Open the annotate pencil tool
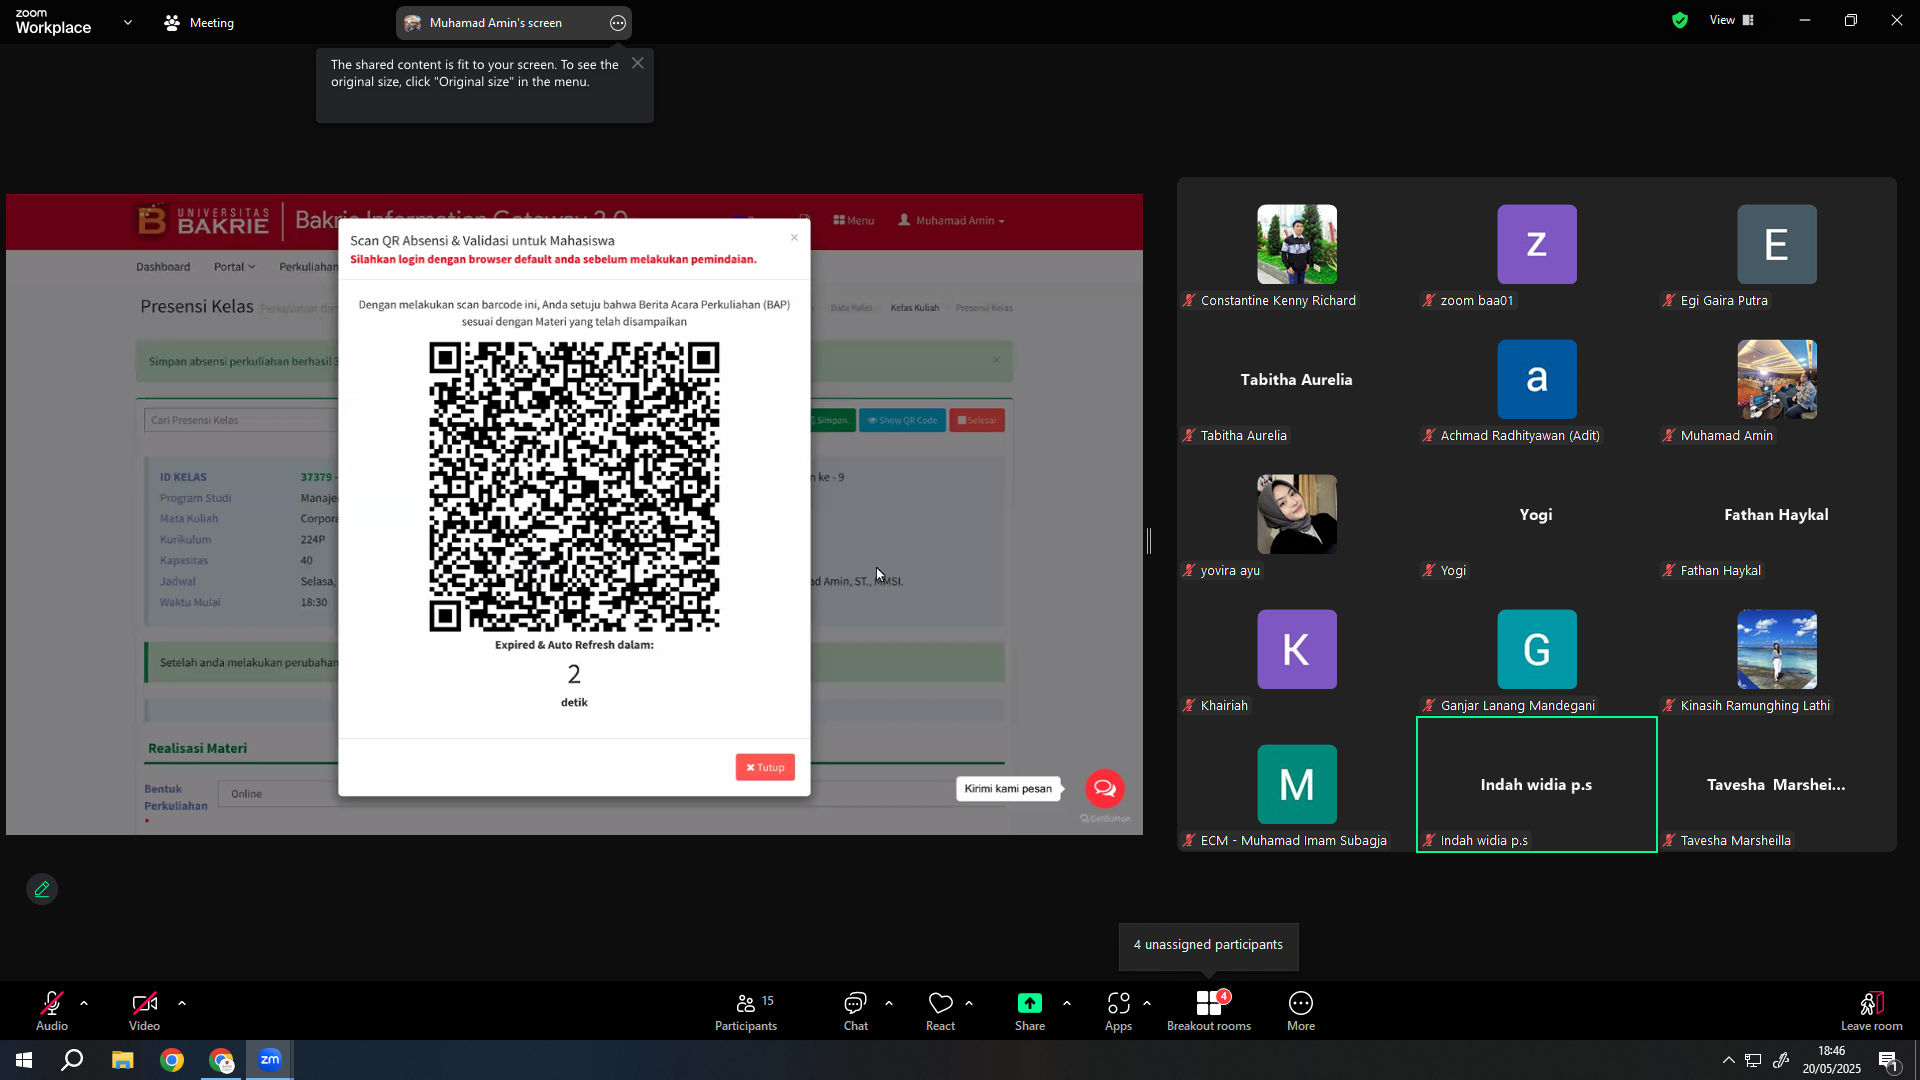 [x=42, y=889]
